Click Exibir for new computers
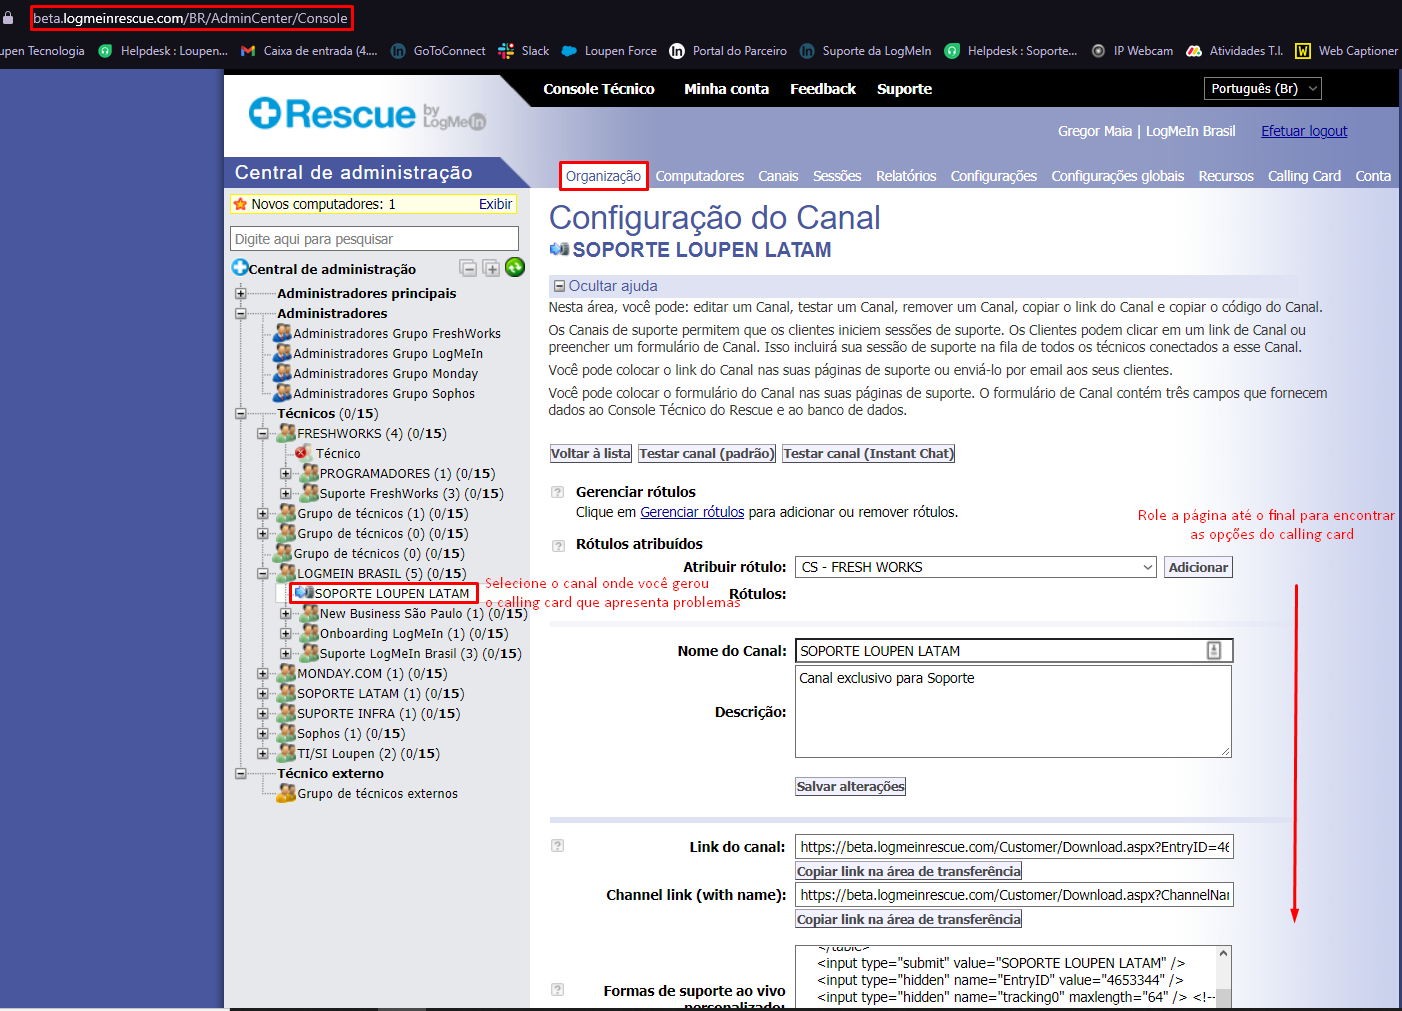 pos(495,204)
